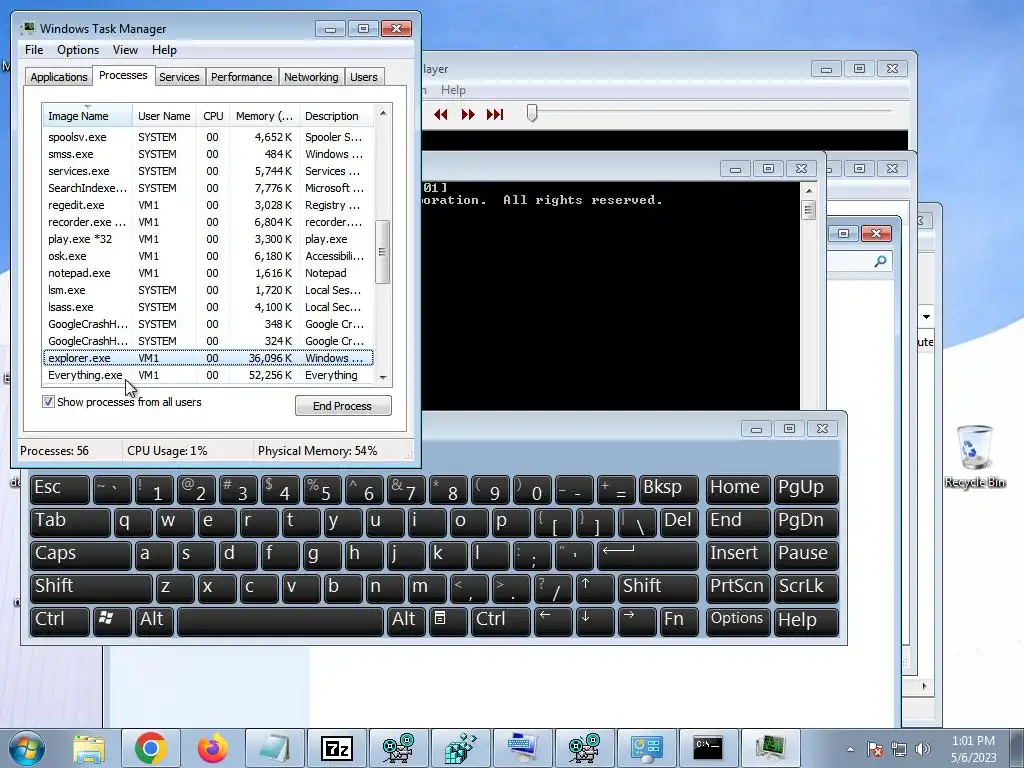1024x768 pixels.
Task: Click the Bksp key on the on-screen keyboard
Action: [669, 489]
